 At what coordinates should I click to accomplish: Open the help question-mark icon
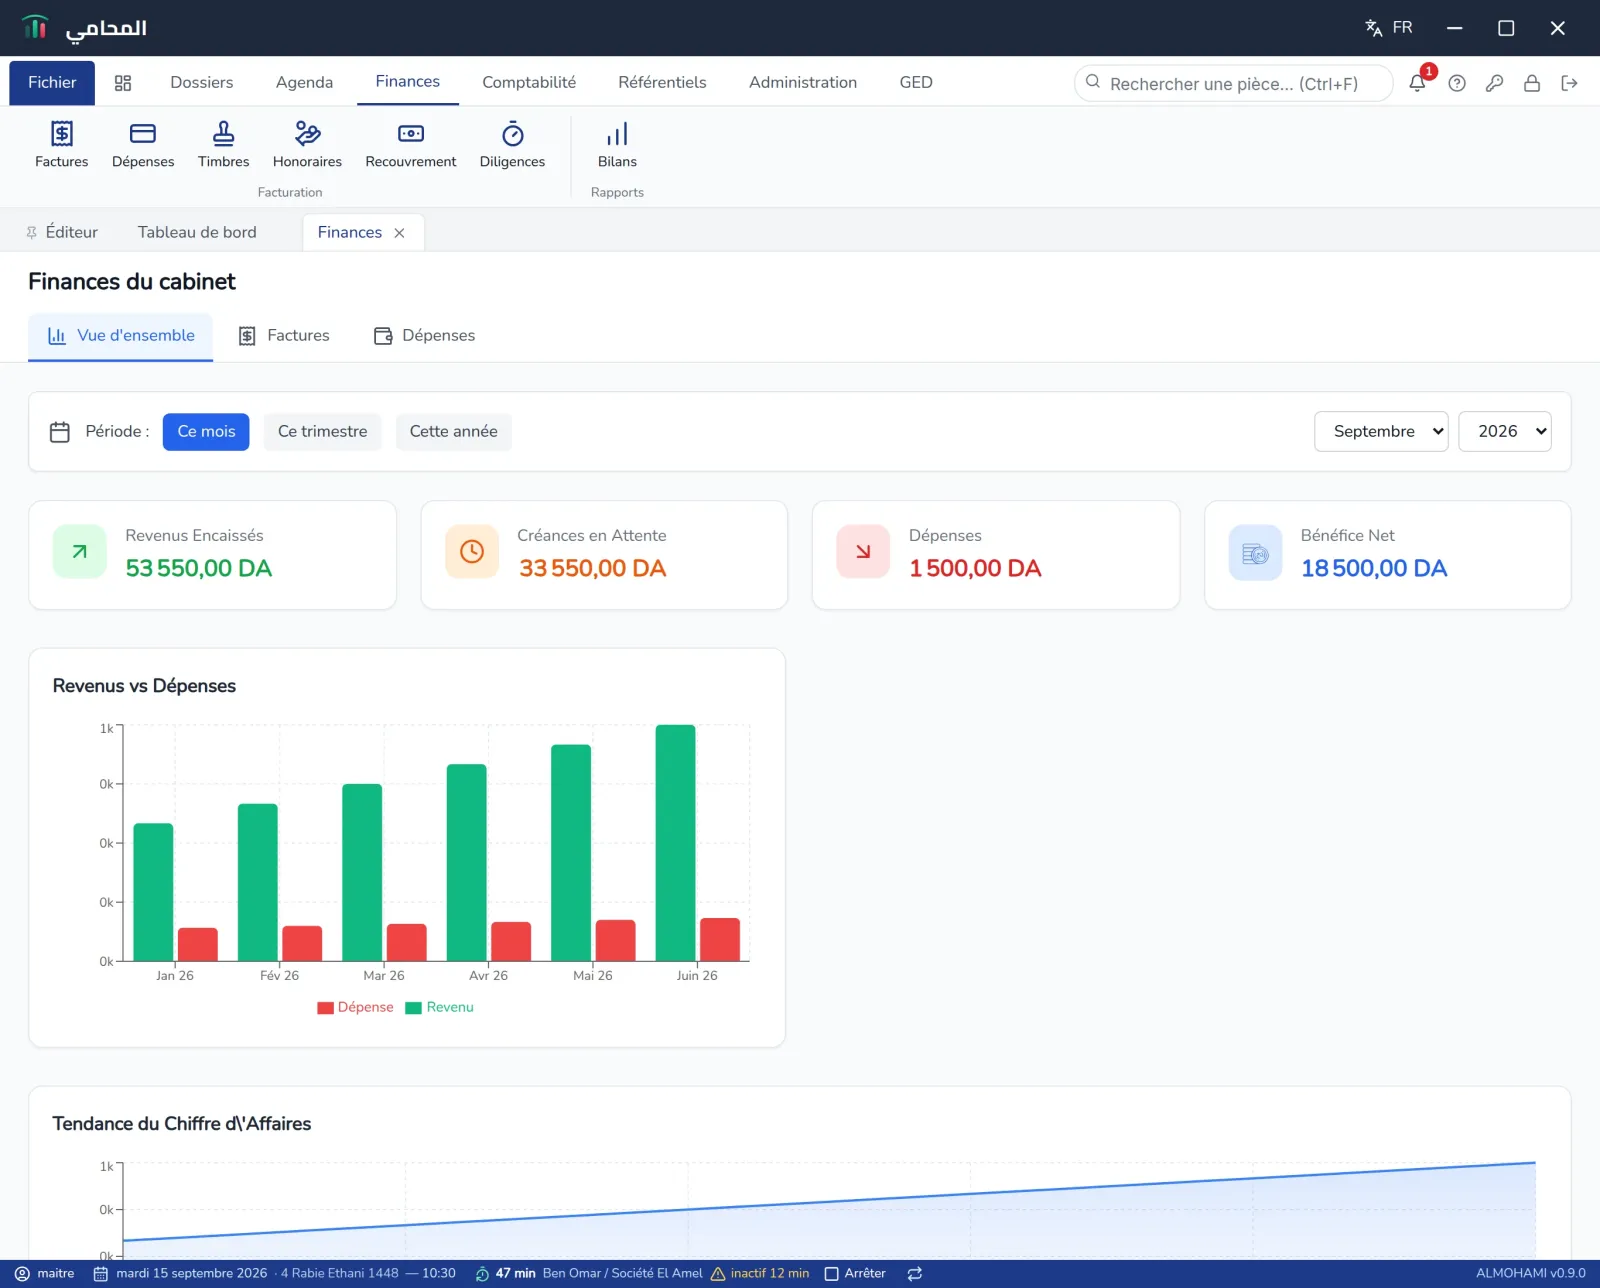point(1457,83)
